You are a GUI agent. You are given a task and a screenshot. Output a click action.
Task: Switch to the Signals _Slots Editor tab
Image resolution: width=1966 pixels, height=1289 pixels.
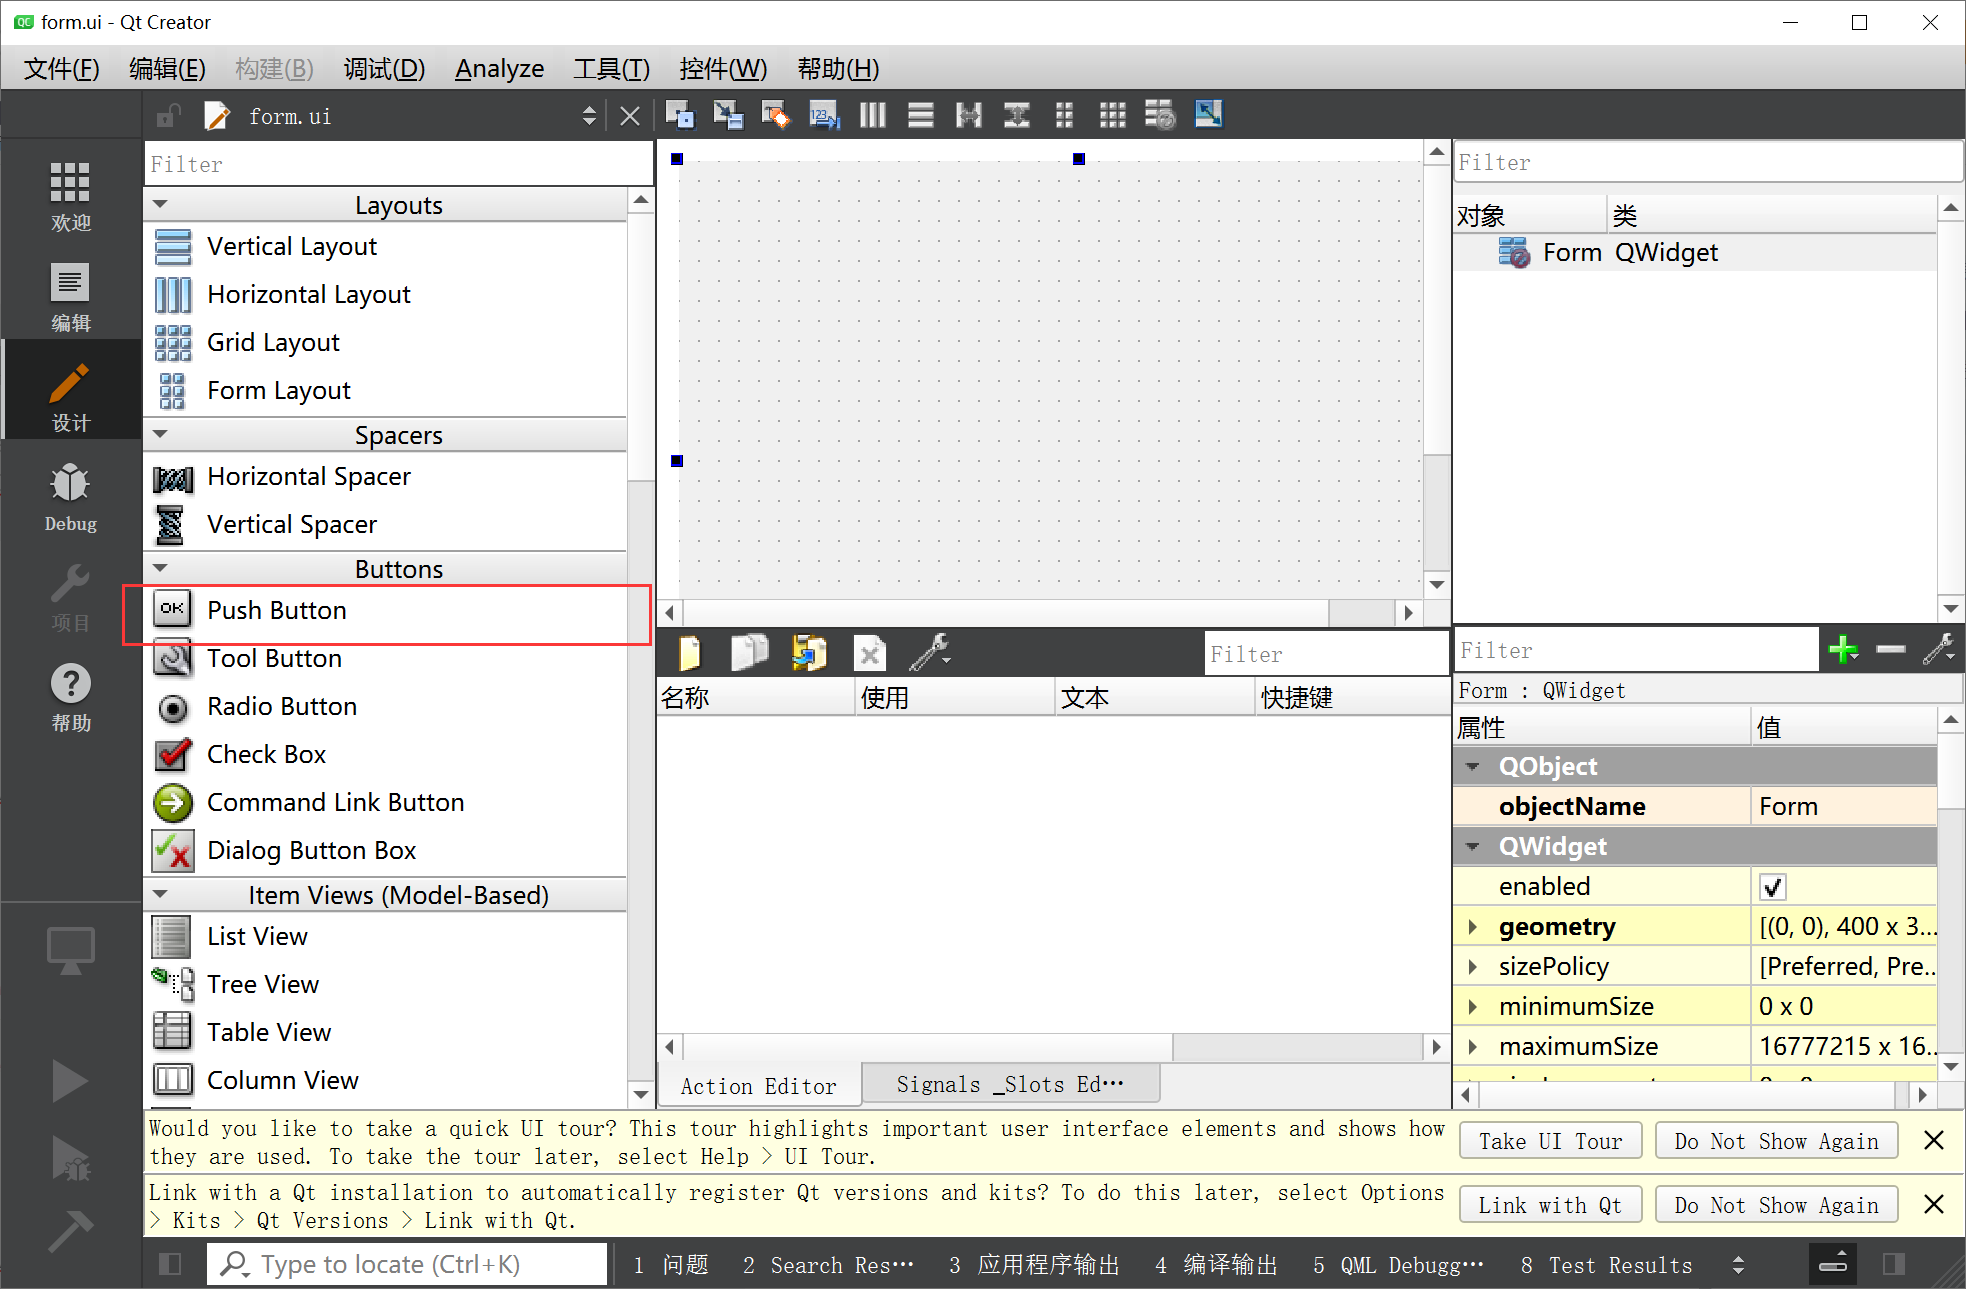(x=1010, y=1083)
